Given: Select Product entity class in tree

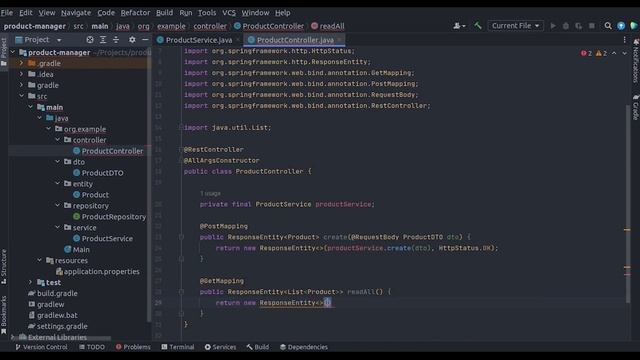Looking at the screenshot, I should point(91,195).
